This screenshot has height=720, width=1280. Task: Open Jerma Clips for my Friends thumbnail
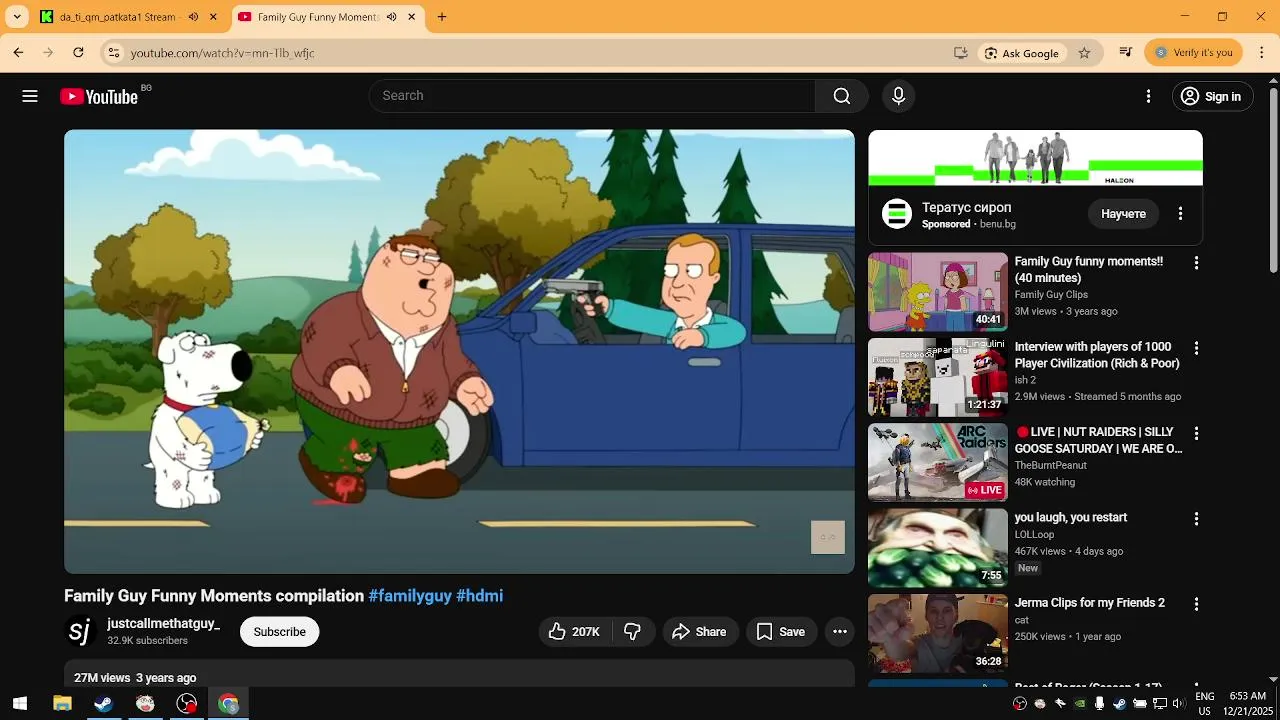click(x=937, y=633)
